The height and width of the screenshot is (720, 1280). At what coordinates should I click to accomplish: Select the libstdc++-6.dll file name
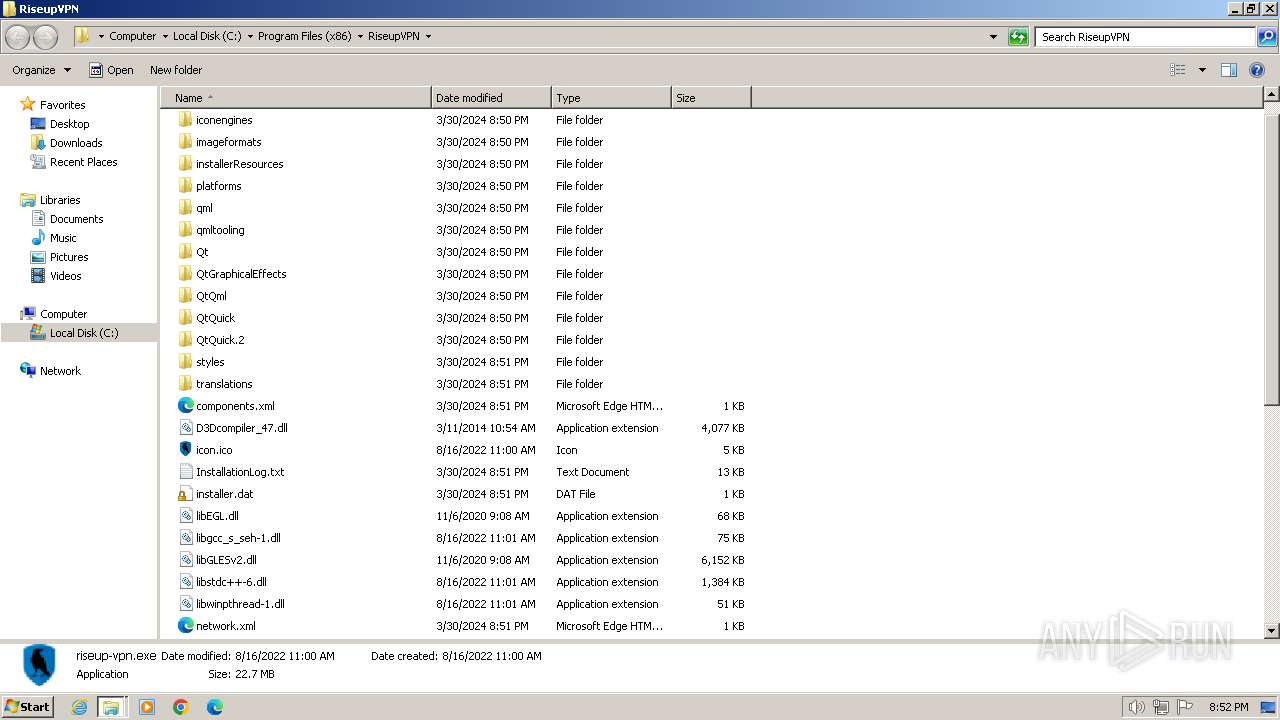[231, 582]
